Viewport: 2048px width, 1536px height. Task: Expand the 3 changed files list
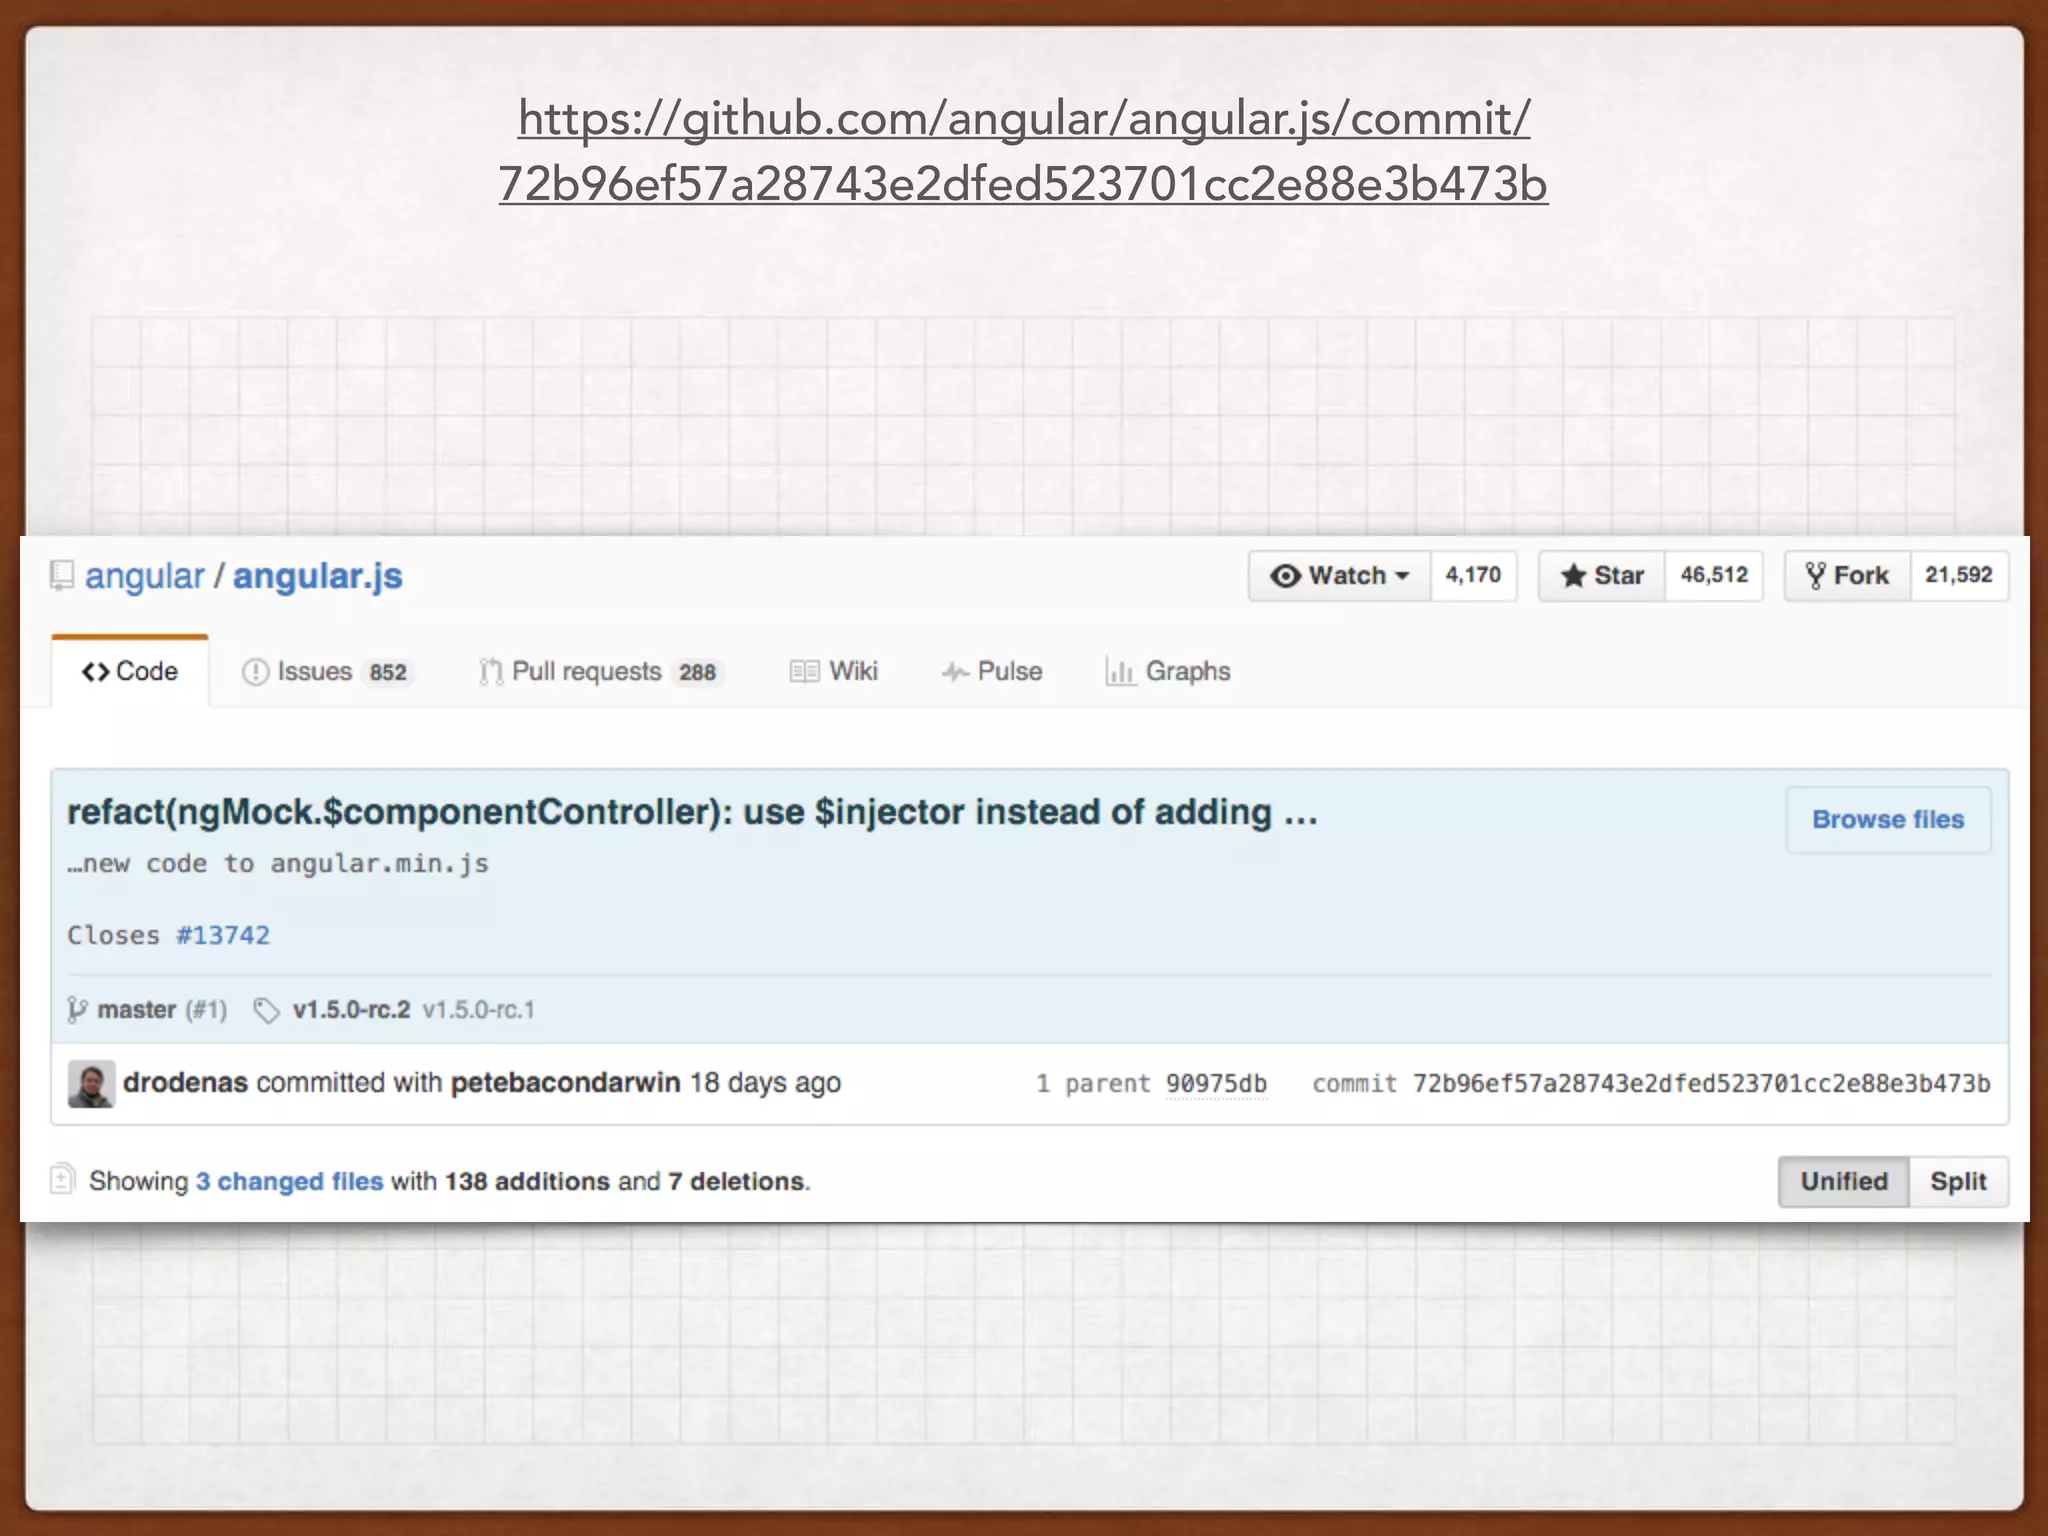[x=290, y=1181]
